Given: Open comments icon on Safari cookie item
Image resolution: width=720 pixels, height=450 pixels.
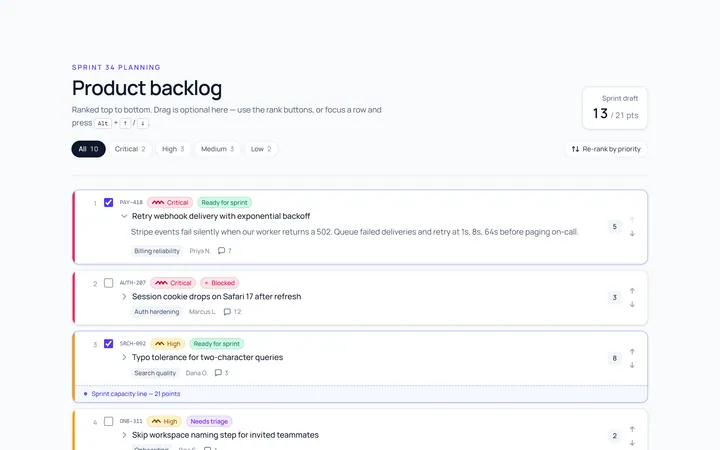Looking at the screenshot, I should coord(227,312).
